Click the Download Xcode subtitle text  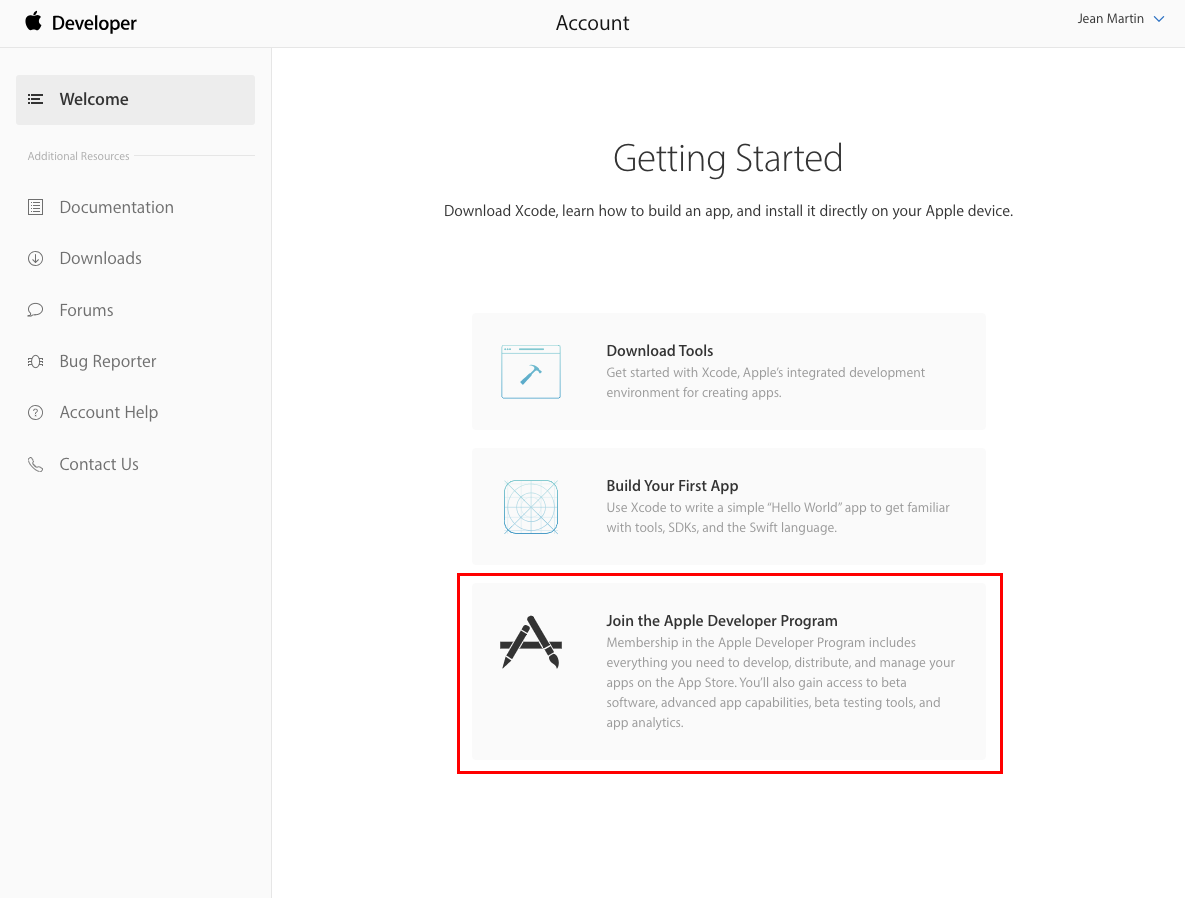(728, 211)
